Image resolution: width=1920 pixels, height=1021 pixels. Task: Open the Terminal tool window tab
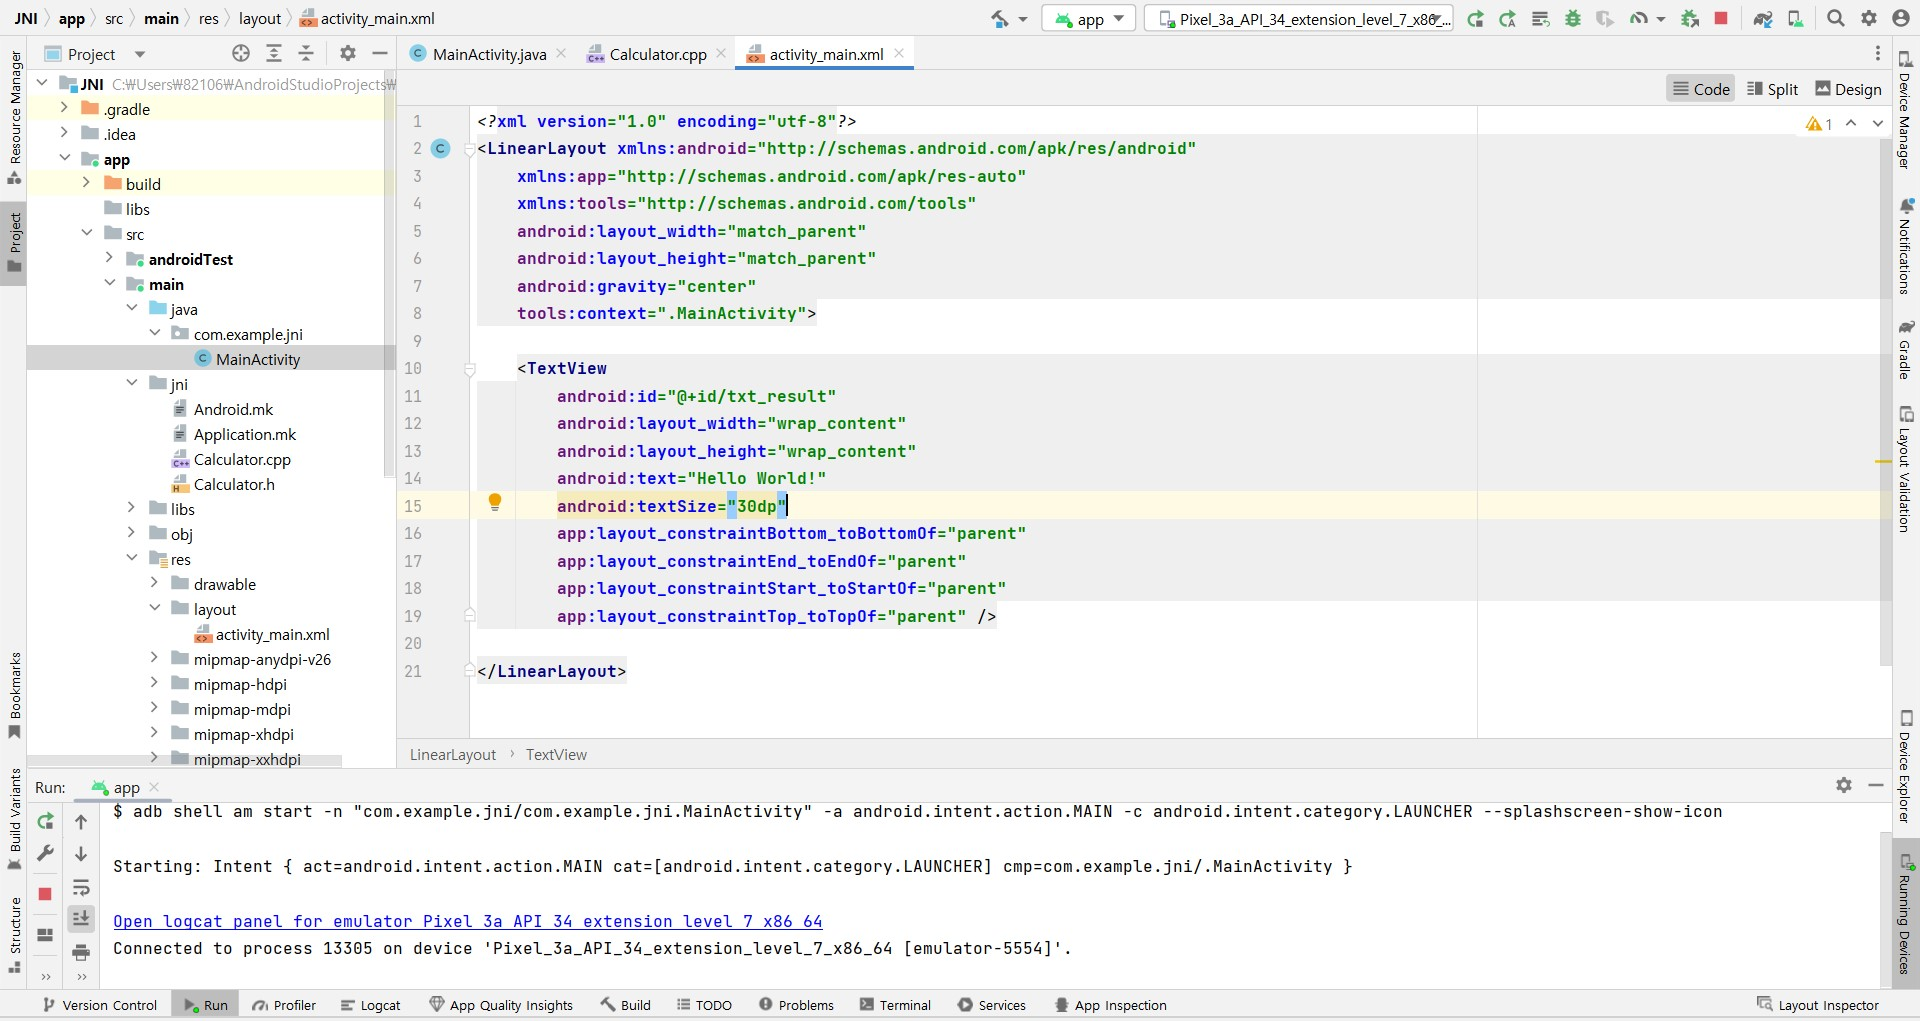(x=895, y=1005)
